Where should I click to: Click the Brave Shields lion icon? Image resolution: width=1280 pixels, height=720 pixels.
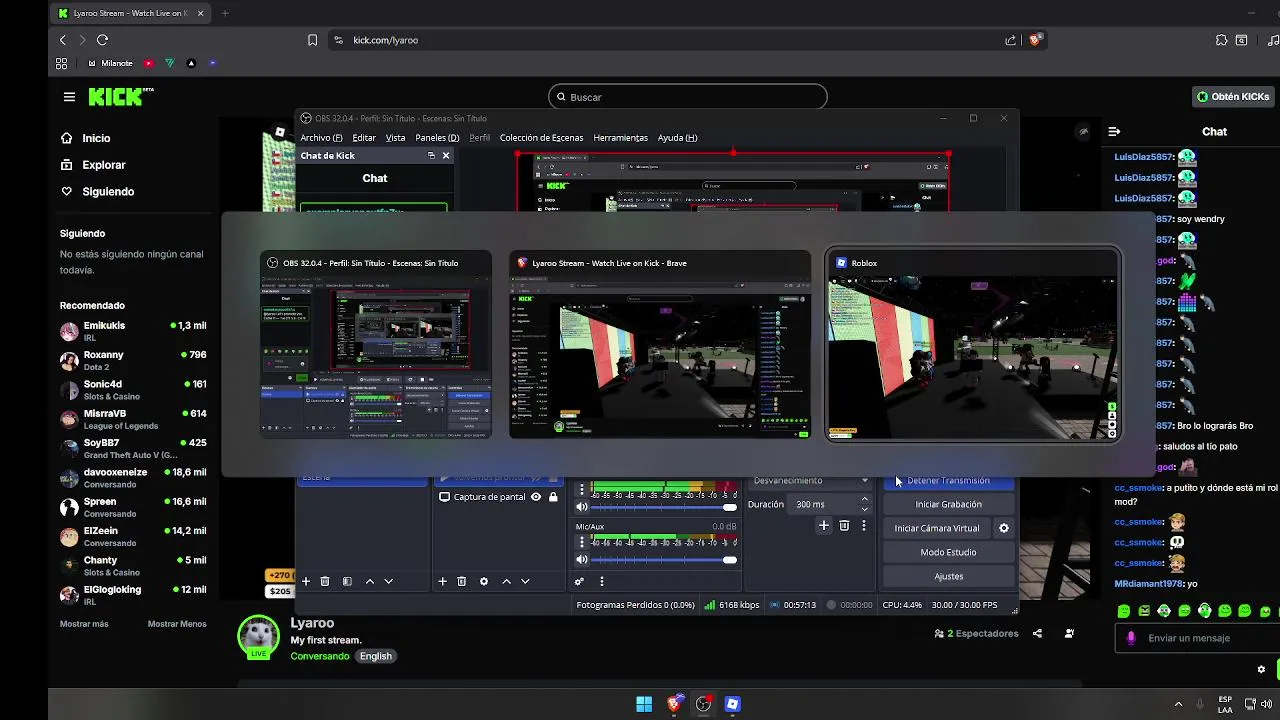(1035, 40)
